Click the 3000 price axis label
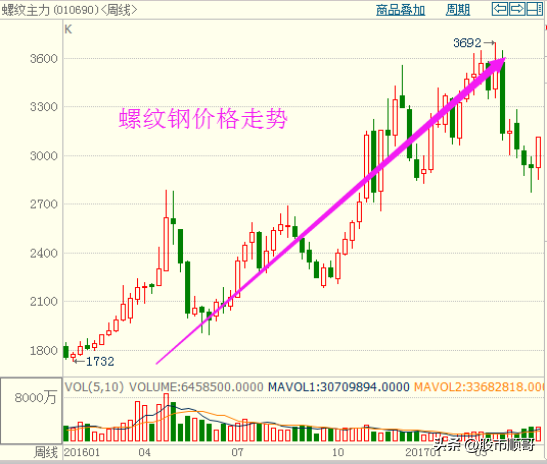Image resolution: width=547 pixels, height=464 pixels. [x=44, y=156]
